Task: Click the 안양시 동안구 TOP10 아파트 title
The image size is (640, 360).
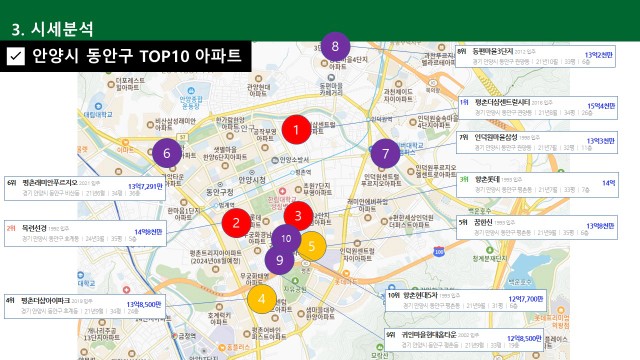Action: coord(137,56)
